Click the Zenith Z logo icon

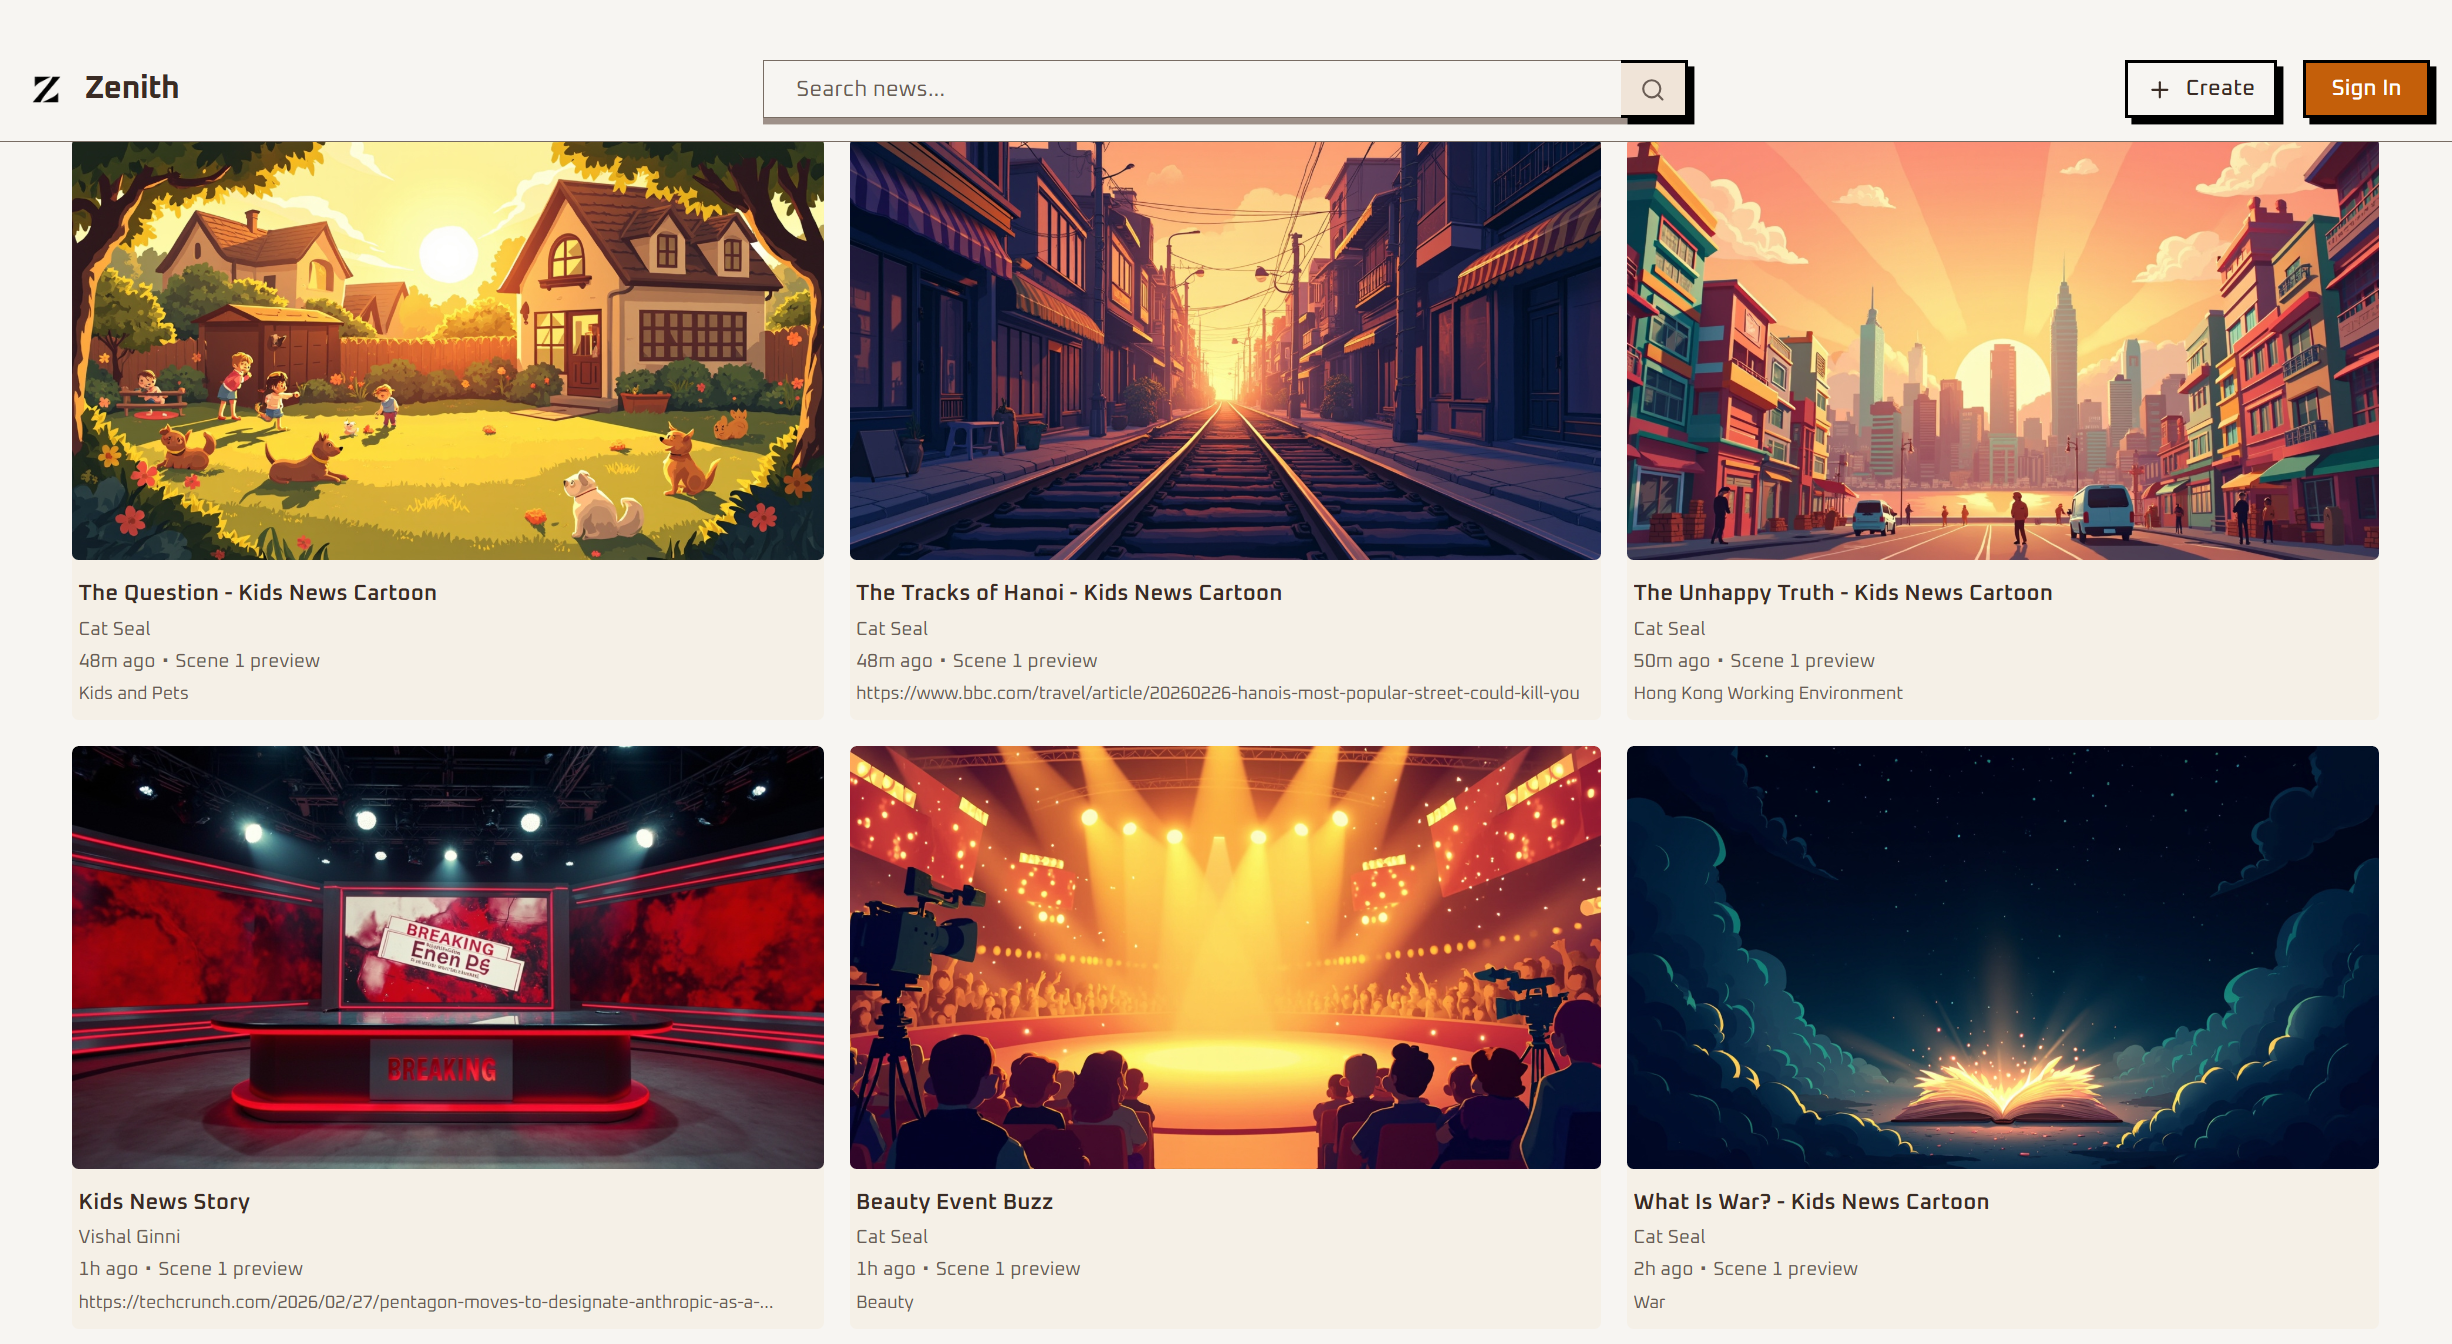pyautogui.click(x=46, y=89)
